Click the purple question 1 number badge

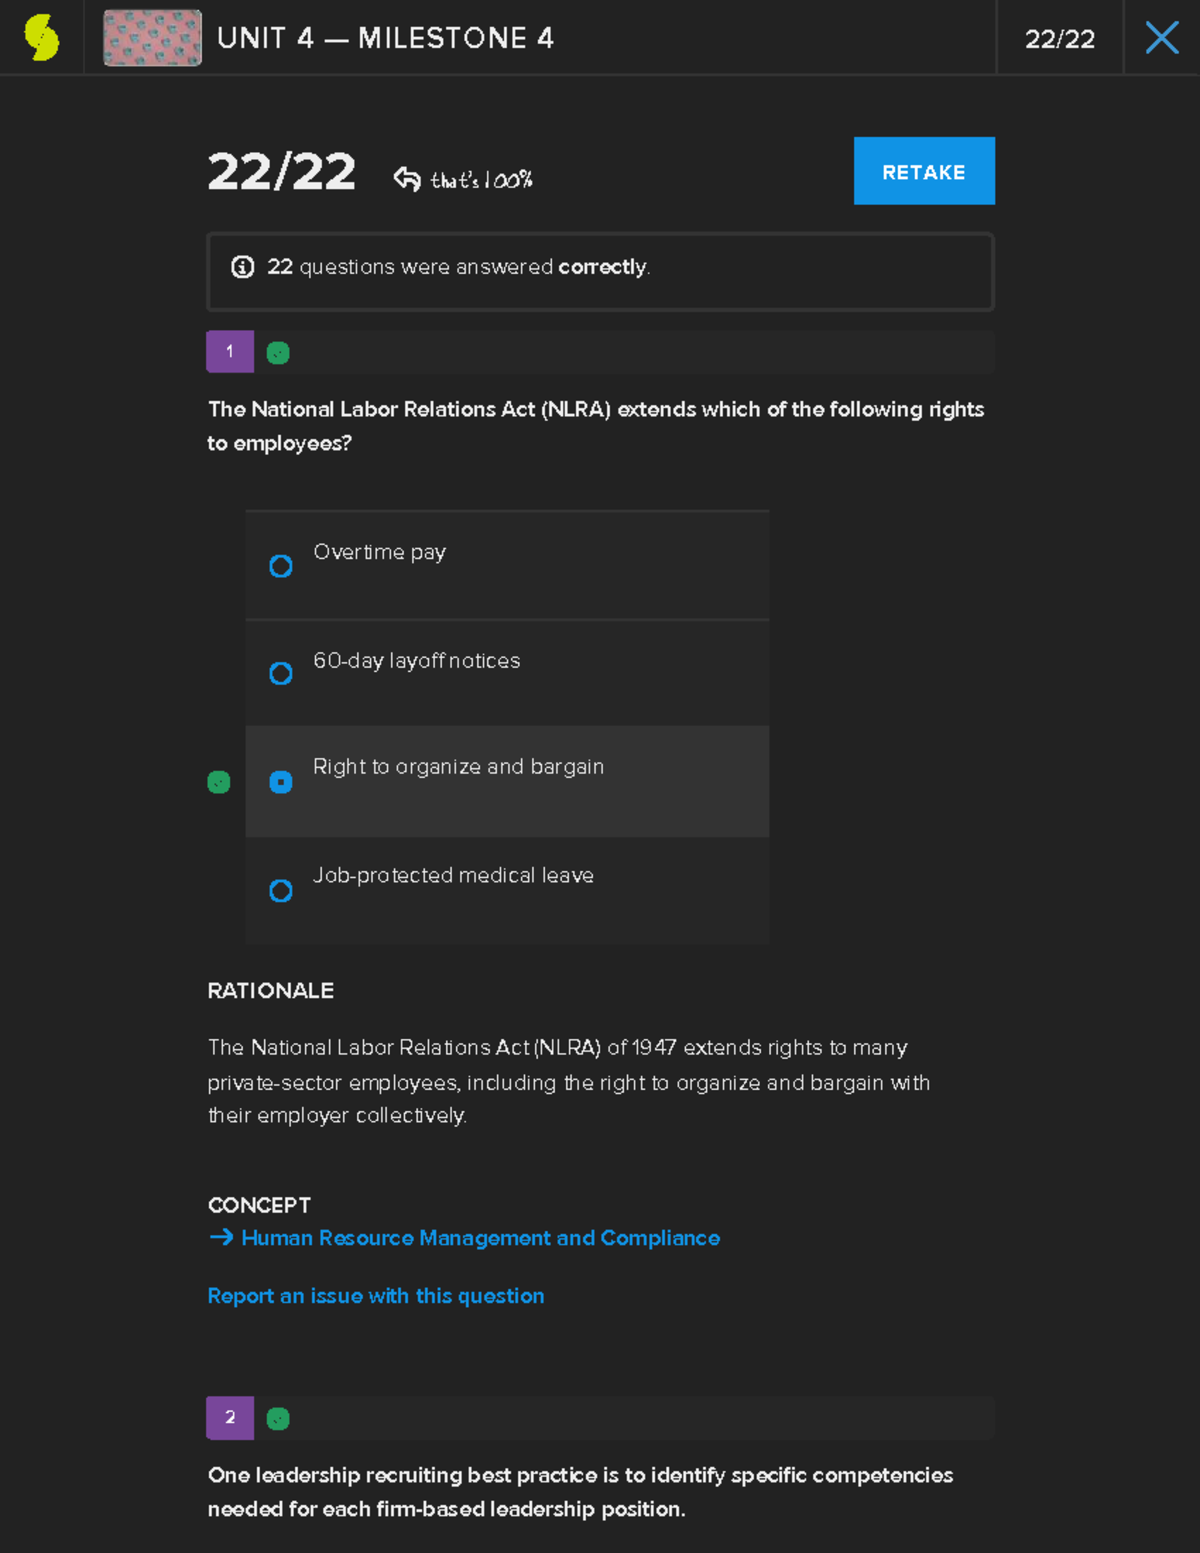coord(230,352)
